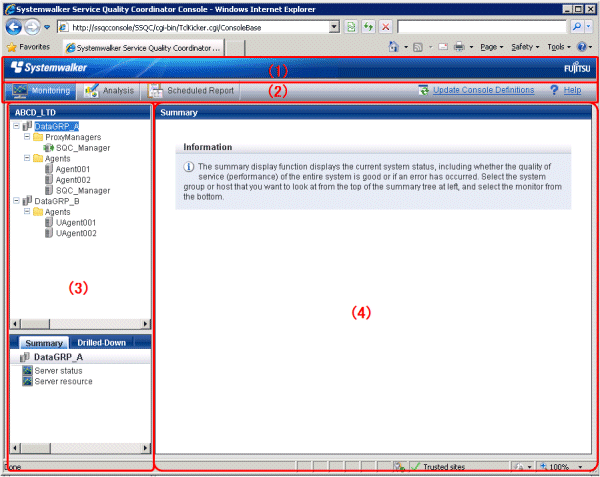Select UAgent001 in the tree
Image resolution: width=600 pixels, height=477 pixels.
76,223
